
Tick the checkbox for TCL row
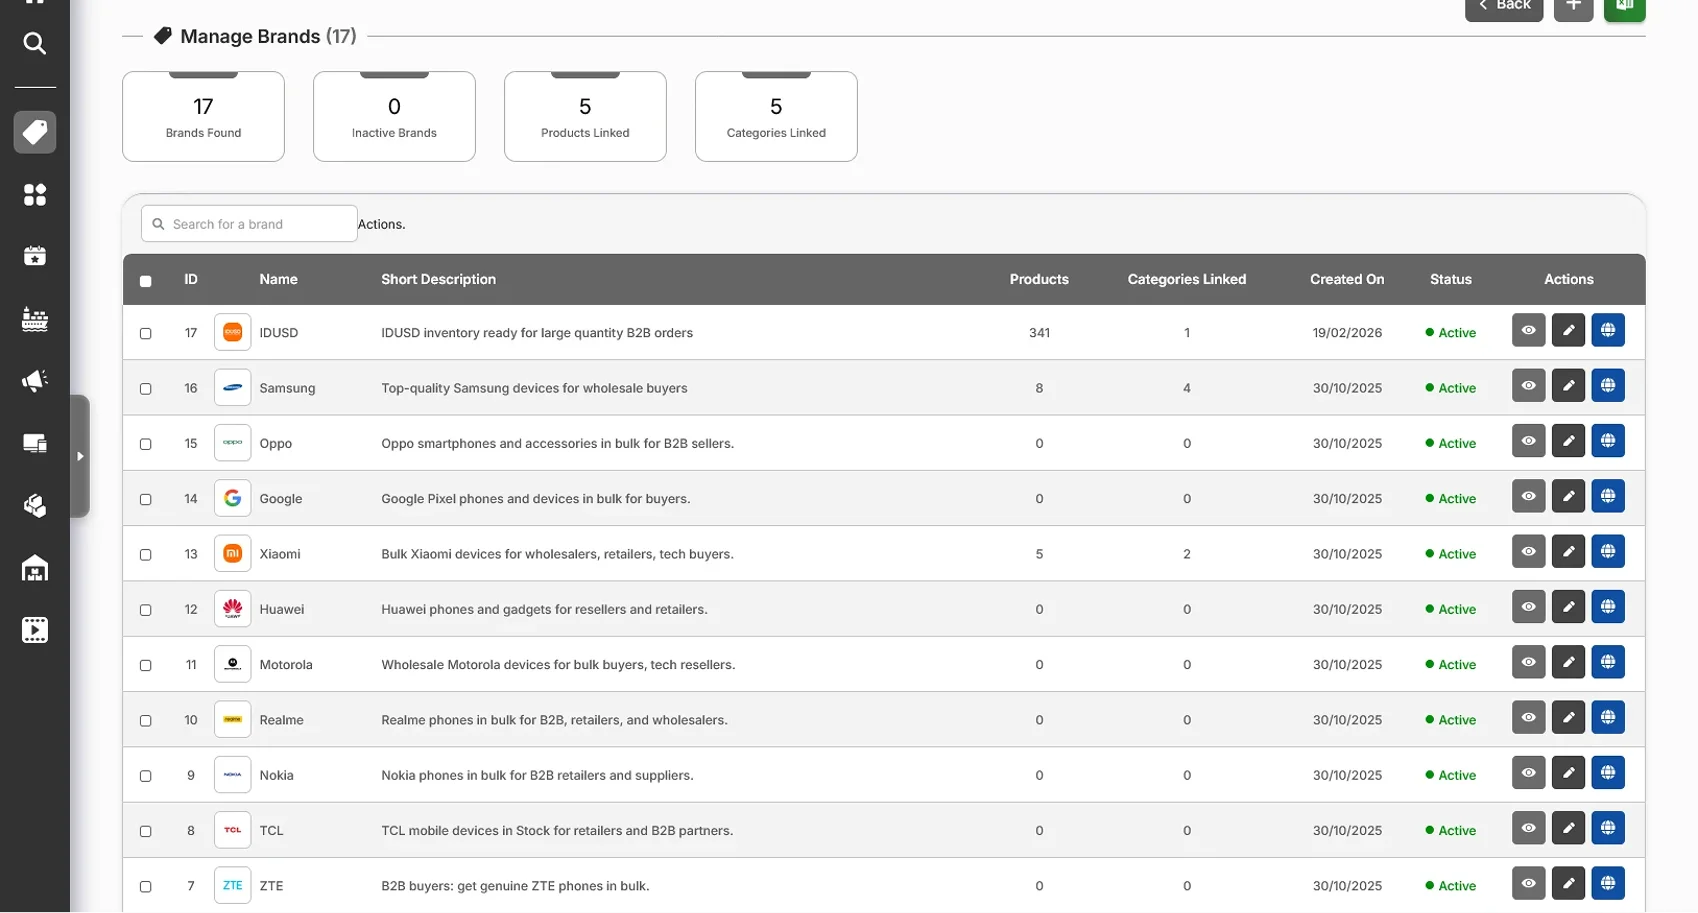point(146,831)
